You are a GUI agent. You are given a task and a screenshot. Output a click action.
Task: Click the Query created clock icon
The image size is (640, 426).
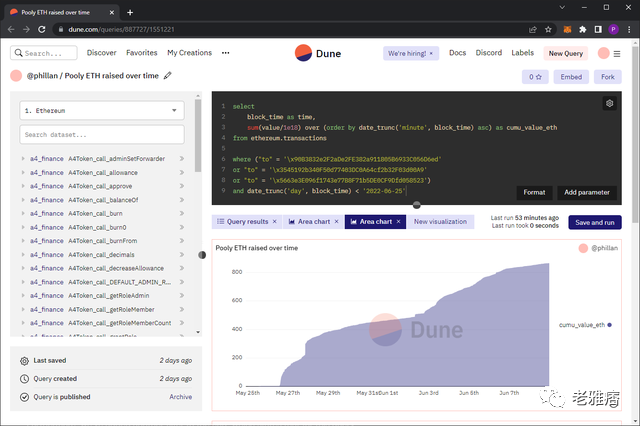[x=24, y=379]
